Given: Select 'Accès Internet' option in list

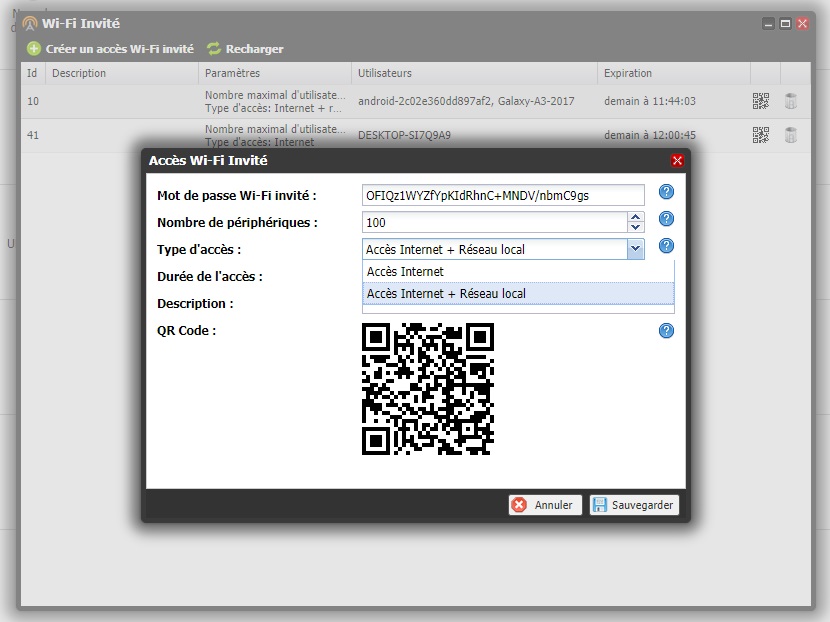Looking at the screenshot, I should click(x=517, y=272).
